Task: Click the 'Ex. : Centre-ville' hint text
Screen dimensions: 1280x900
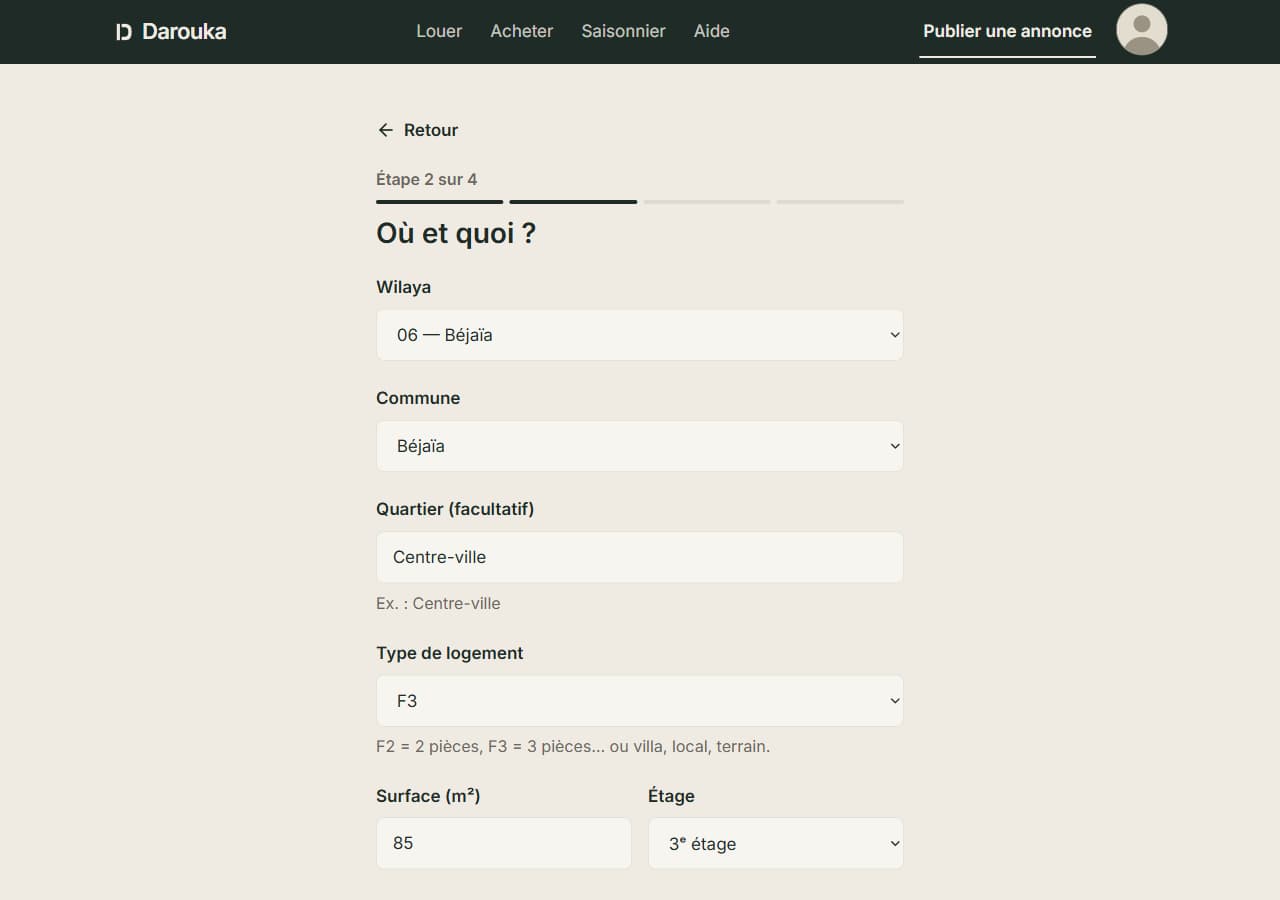Action: [x=438, y=604]
